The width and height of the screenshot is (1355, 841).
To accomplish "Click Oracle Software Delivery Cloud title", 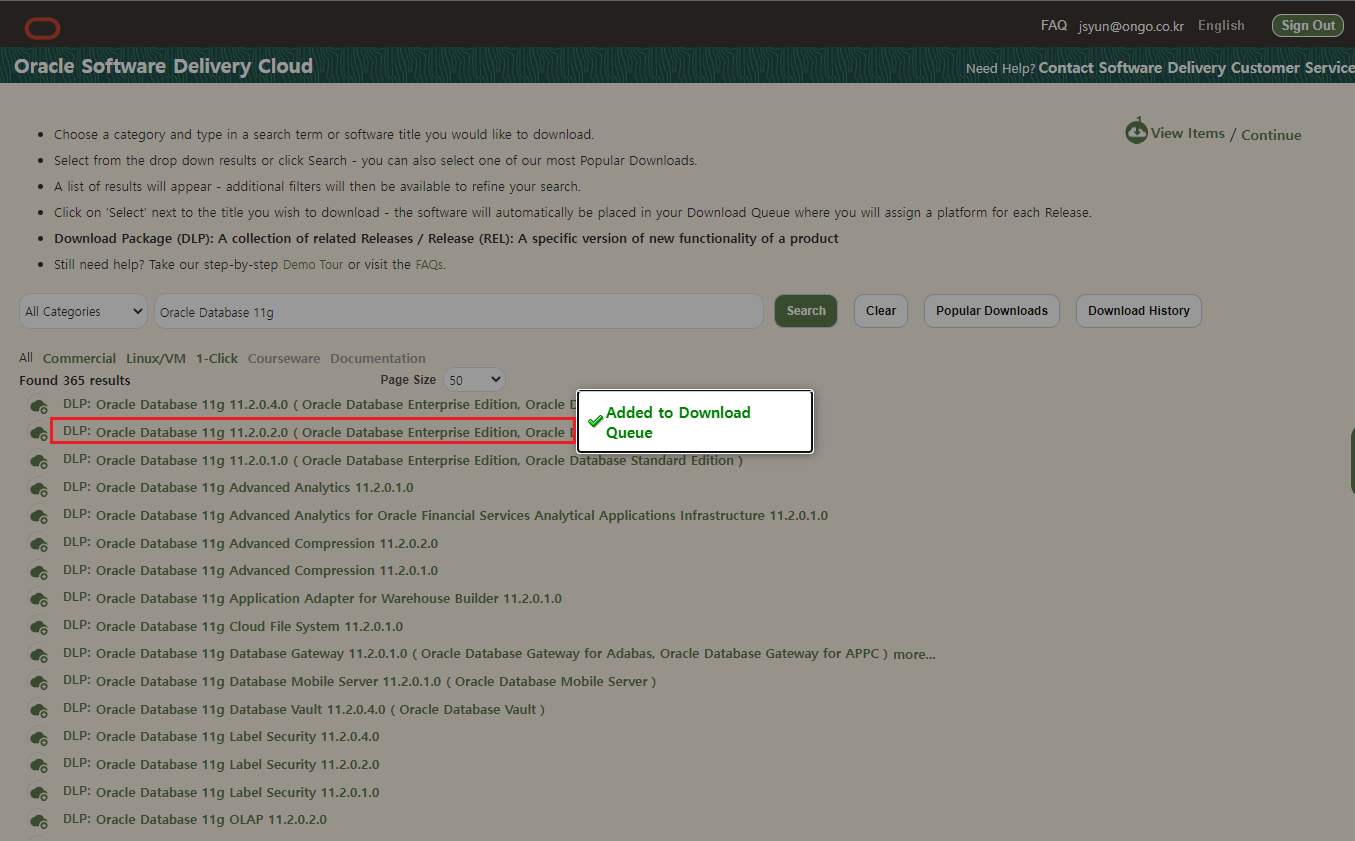I will point(164,67).
